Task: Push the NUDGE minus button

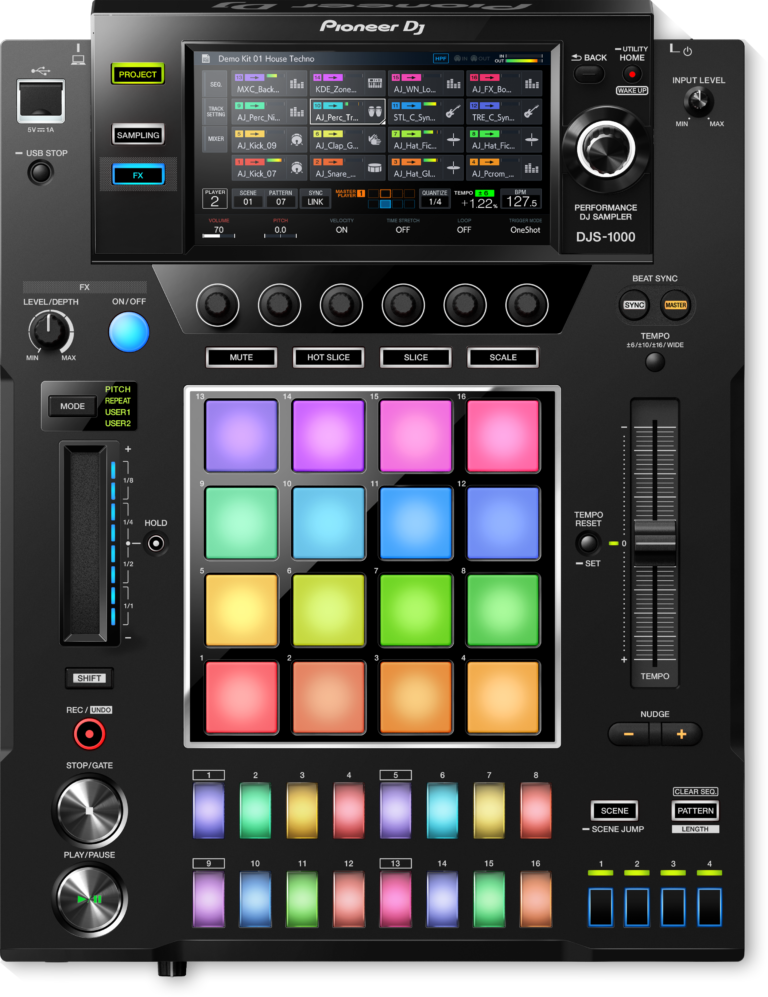Action: pyautogui.click(x=628, y=734)
